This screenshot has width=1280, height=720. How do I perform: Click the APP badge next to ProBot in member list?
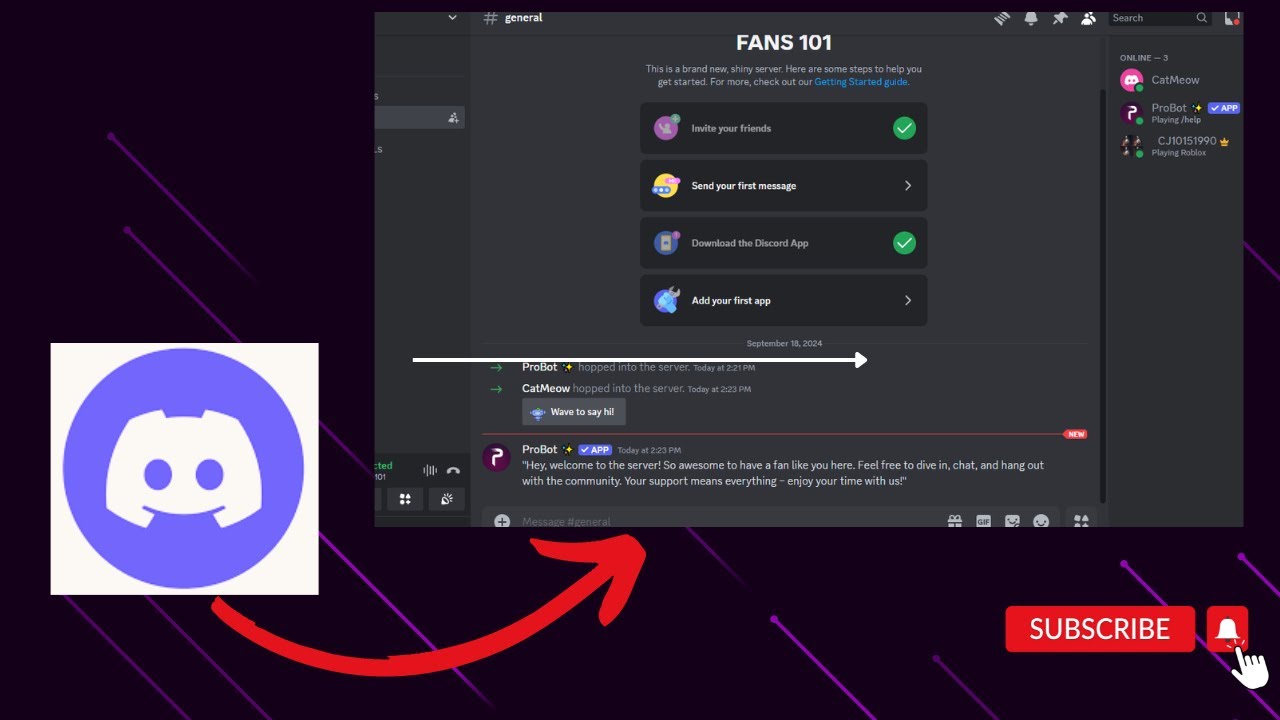(x=1224, y=108)
